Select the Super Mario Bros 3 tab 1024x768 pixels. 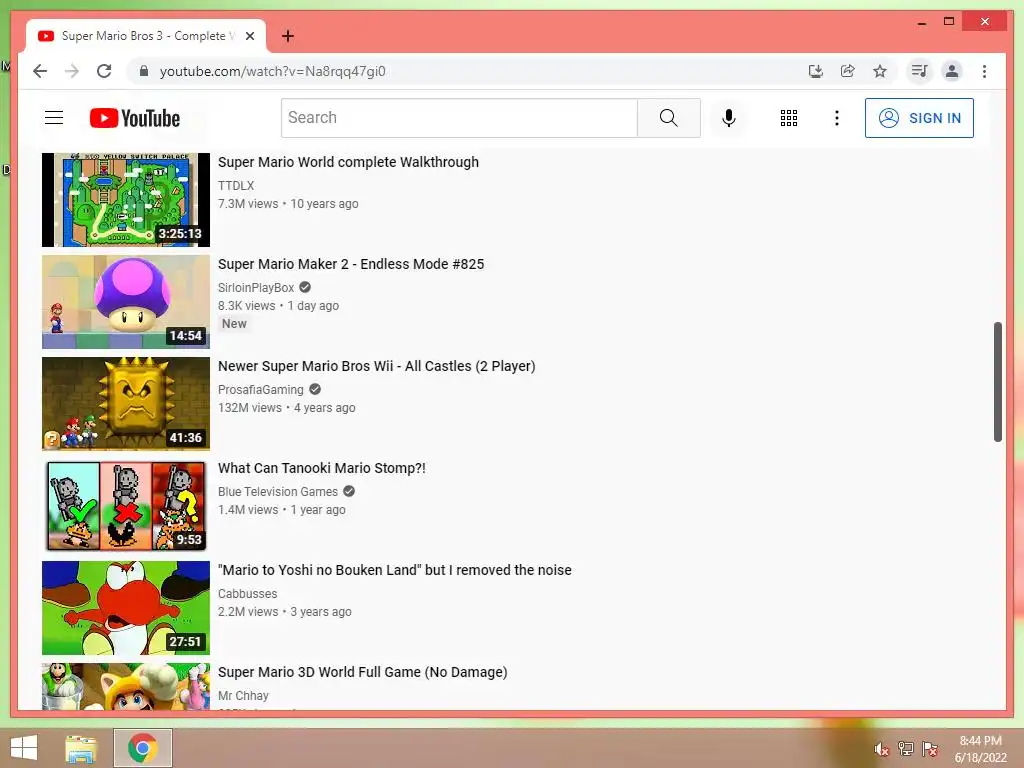pyautogui.click(x=145, y=36)
